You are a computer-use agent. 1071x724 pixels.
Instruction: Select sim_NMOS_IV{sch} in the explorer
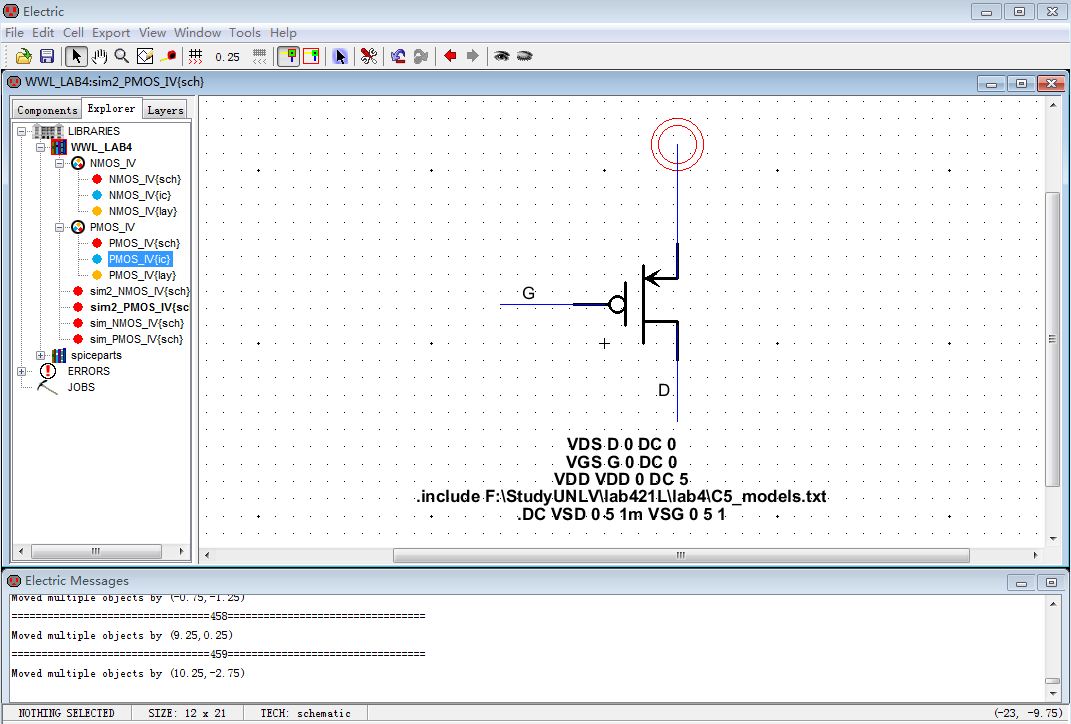click(x=136, y=323)
